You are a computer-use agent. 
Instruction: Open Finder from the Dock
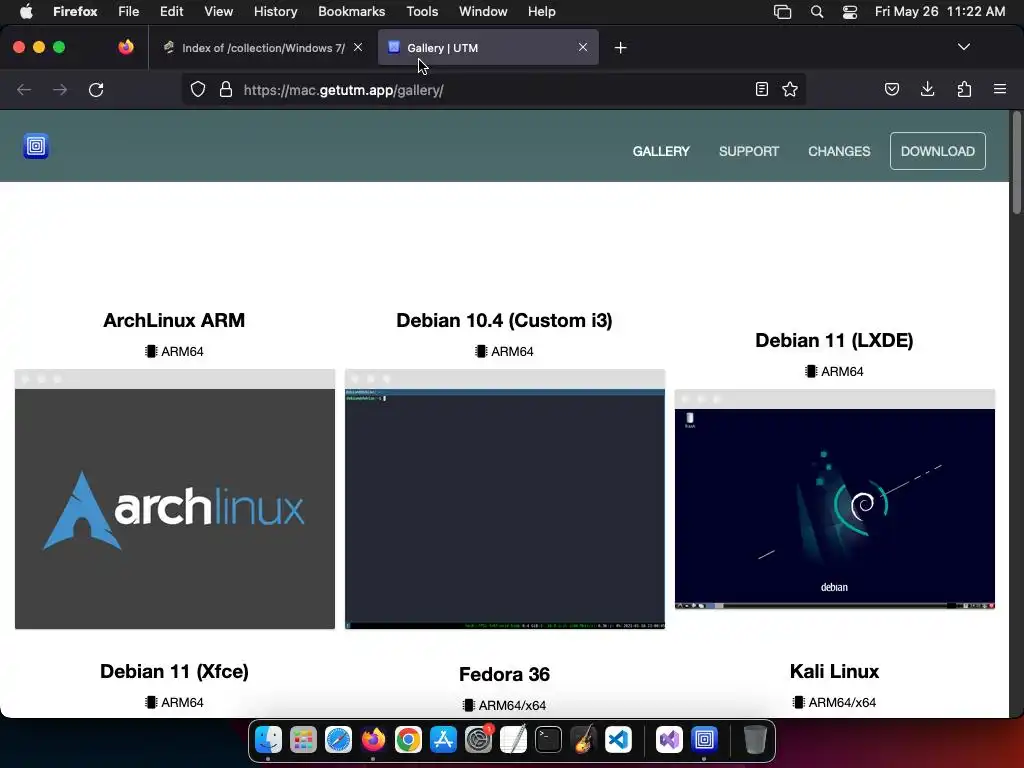click(268, 740)
